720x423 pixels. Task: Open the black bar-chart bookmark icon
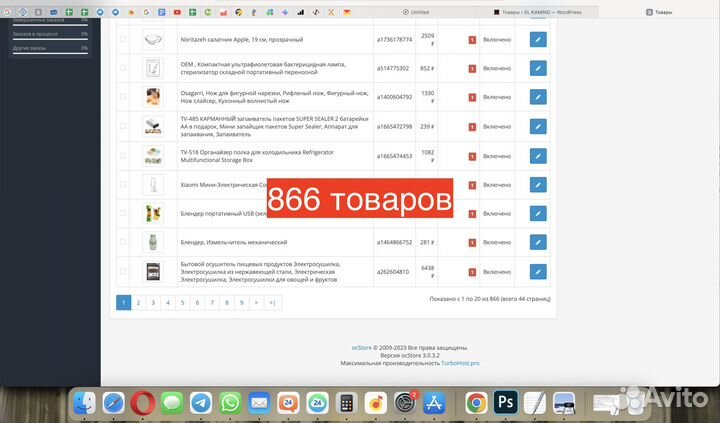click(300, 12)
